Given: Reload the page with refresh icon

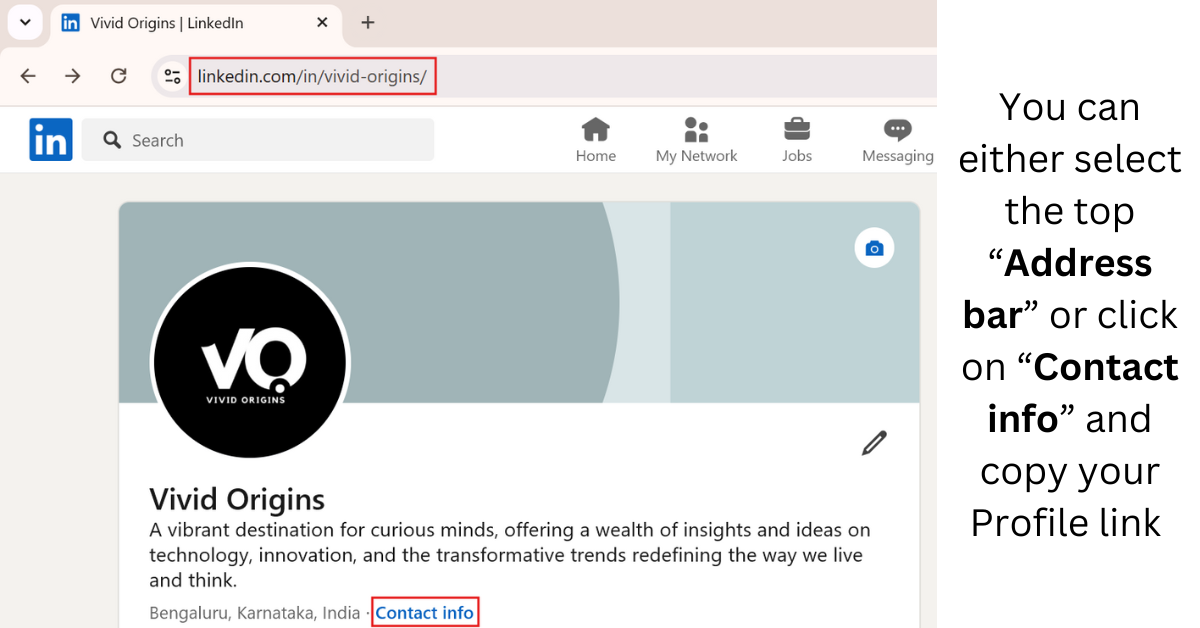Looking at the screenshot, I should pyautogui.click(x=118, y=76).
